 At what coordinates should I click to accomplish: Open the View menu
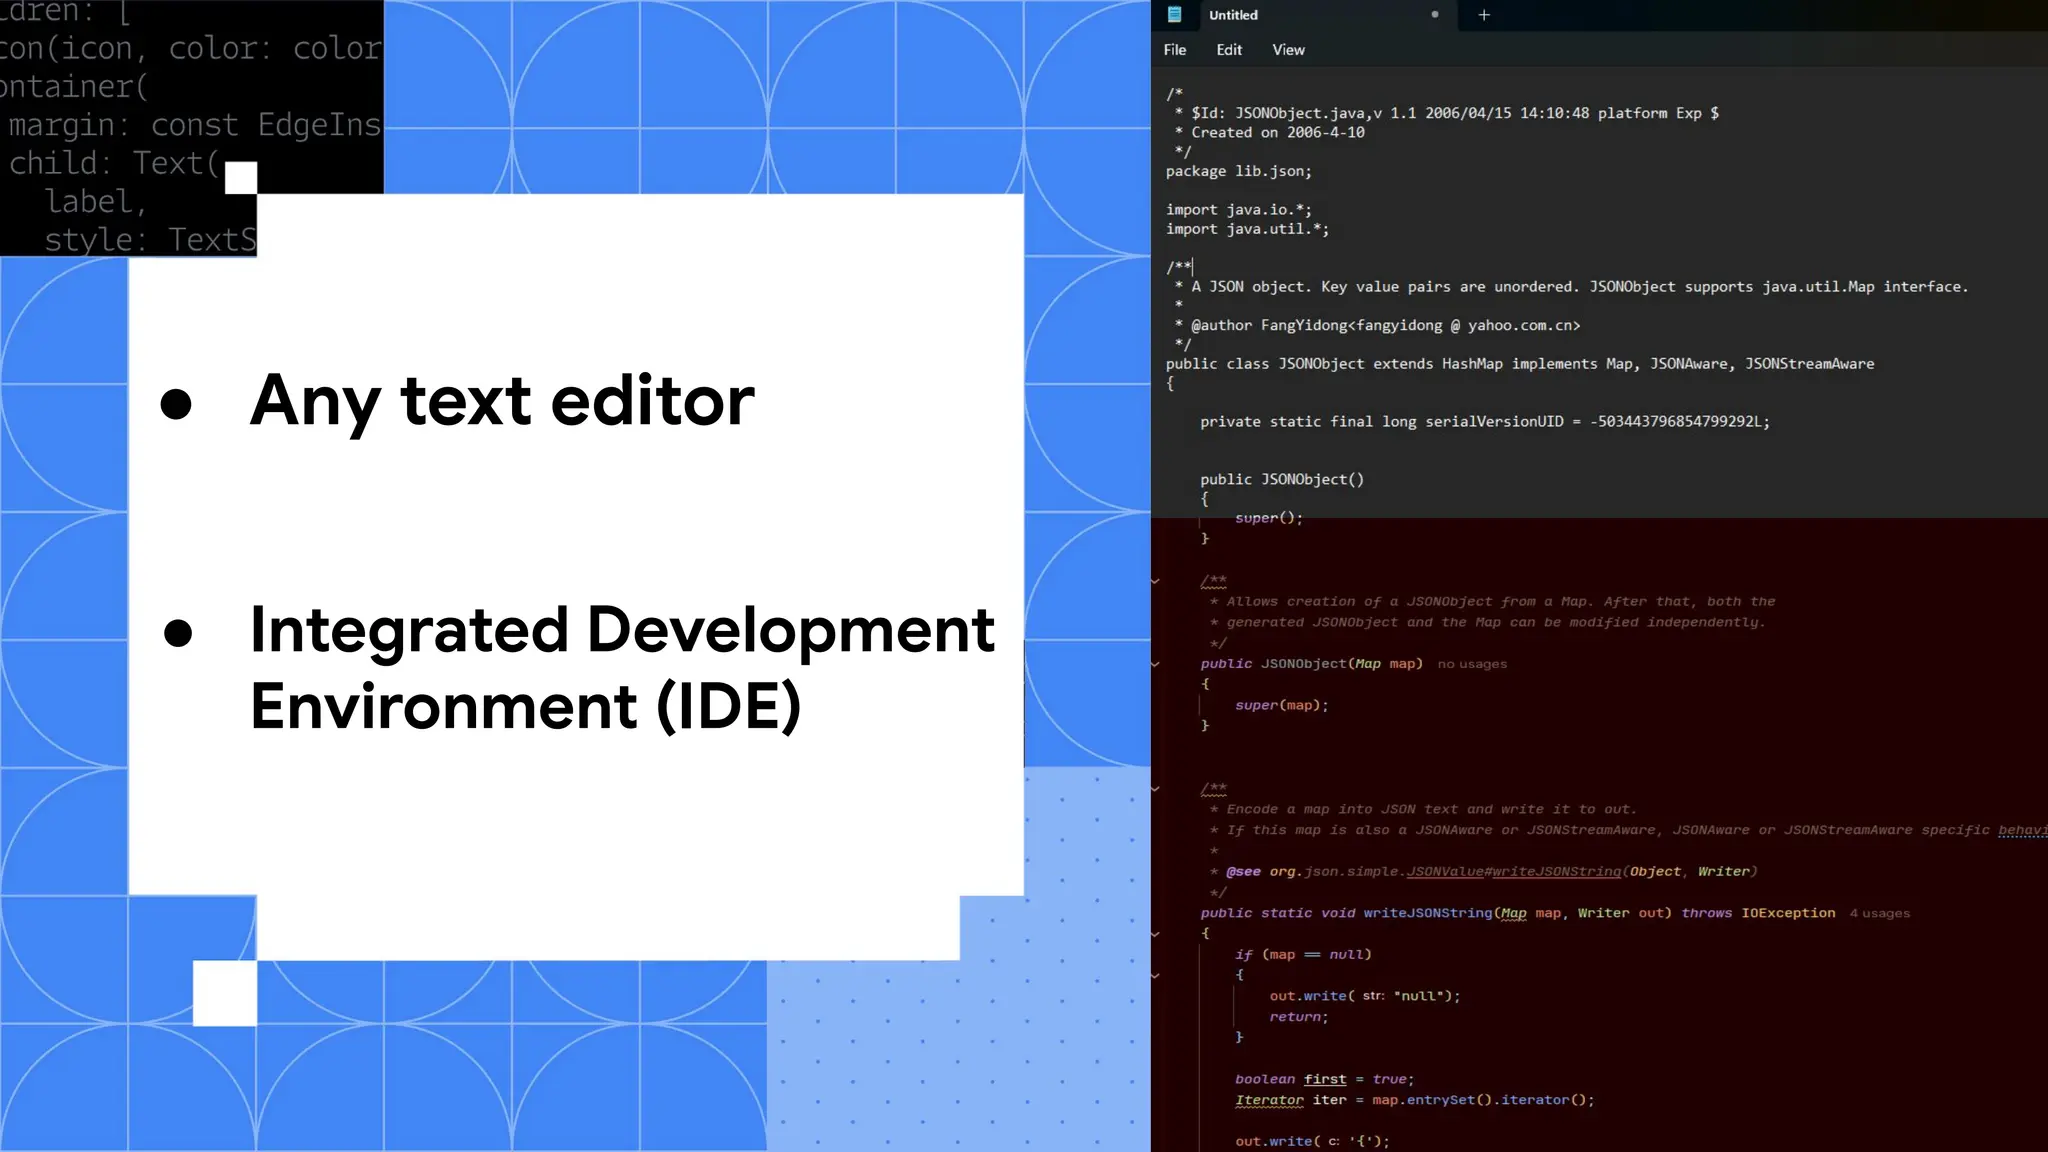pos(1288,50)
